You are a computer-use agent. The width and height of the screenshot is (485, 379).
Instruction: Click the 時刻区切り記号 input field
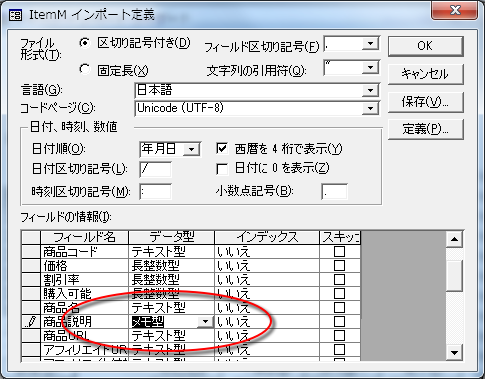coord(155,192)
